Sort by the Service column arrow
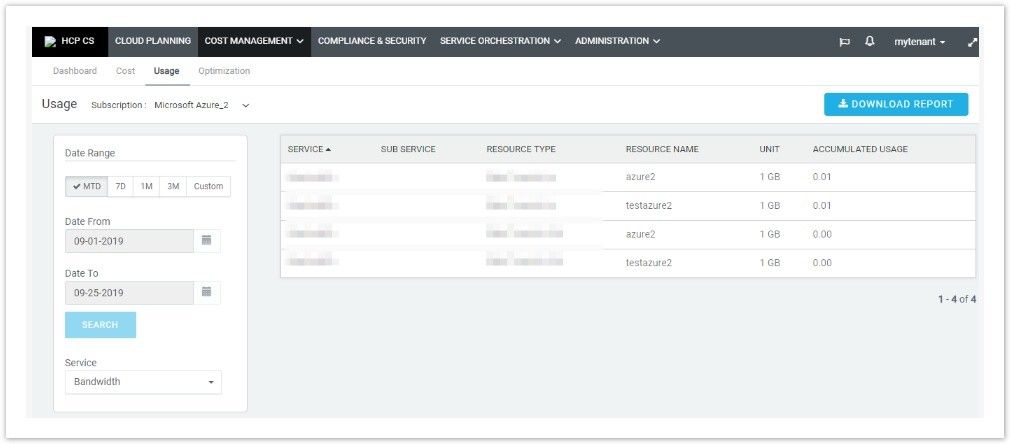This screenshot has width=1010, height=444. (328, 150)
